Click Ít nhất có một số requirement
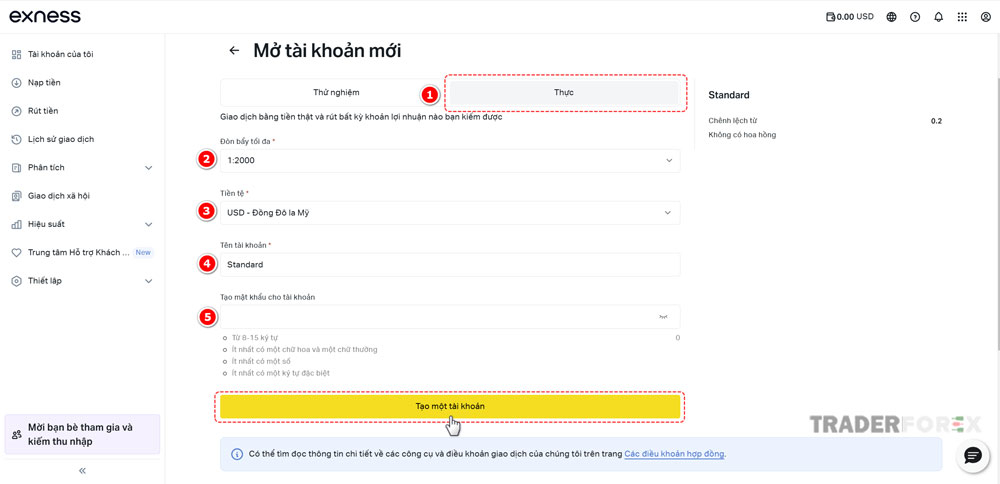The height and width of the screenshot is (484, 1000). click(261, 361)
